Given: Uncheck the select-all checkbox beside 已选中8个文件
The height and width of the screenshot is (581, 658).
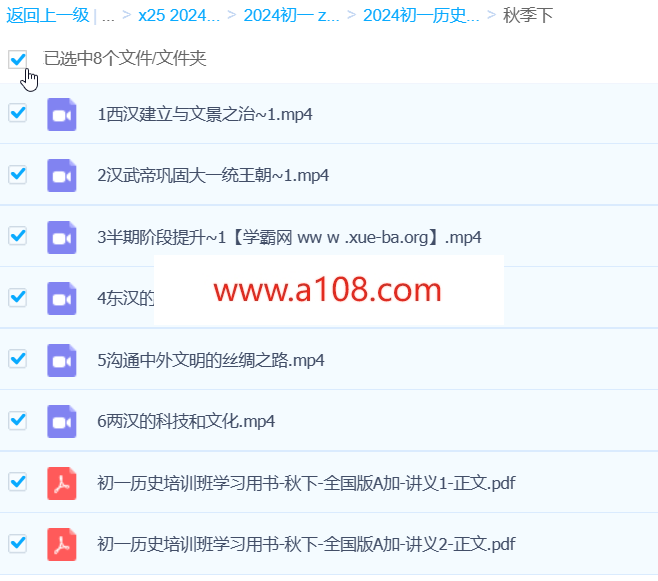Looking at the screenshot, I should 18,59.
